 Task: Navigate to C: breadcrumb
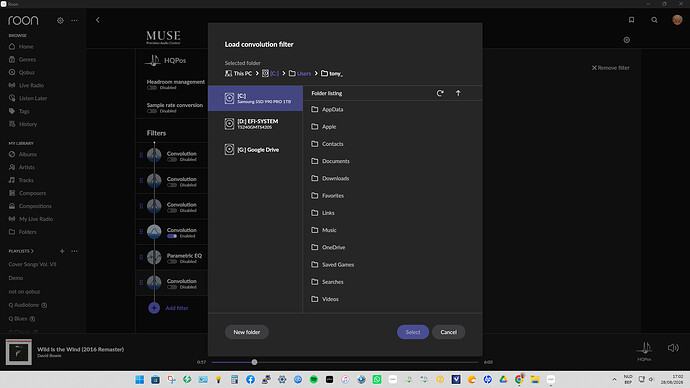271,73
